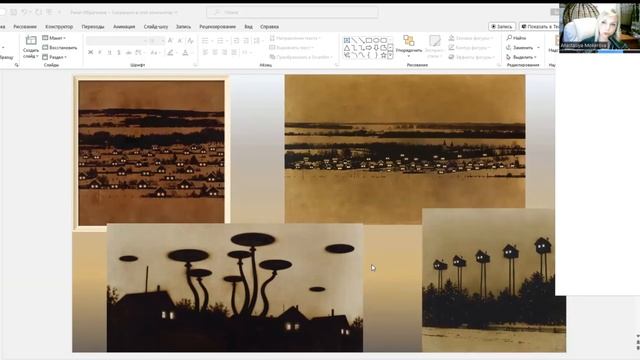Toggle center text alignment
Image resolution: width=640 pixels, height=360 pixels.
pyautogui.click(x=215, y=52)
